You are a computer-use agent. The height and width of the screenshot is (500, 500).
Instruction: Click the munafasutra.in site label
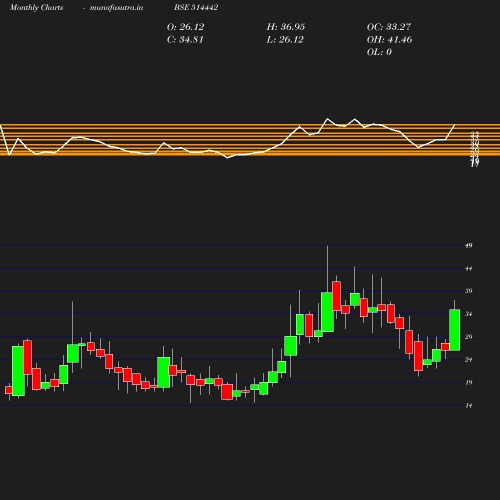[116, 7]
